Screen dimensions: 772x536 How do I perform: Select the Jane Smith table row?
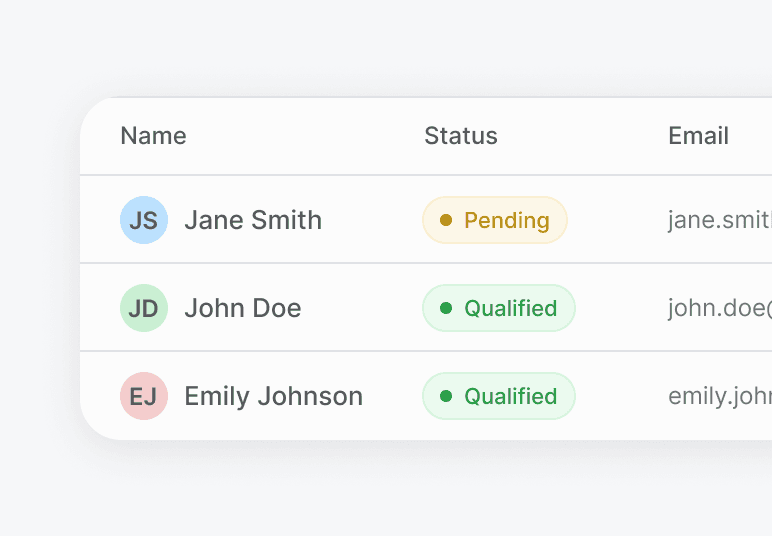pyautogui.click(x=426, y=220)
